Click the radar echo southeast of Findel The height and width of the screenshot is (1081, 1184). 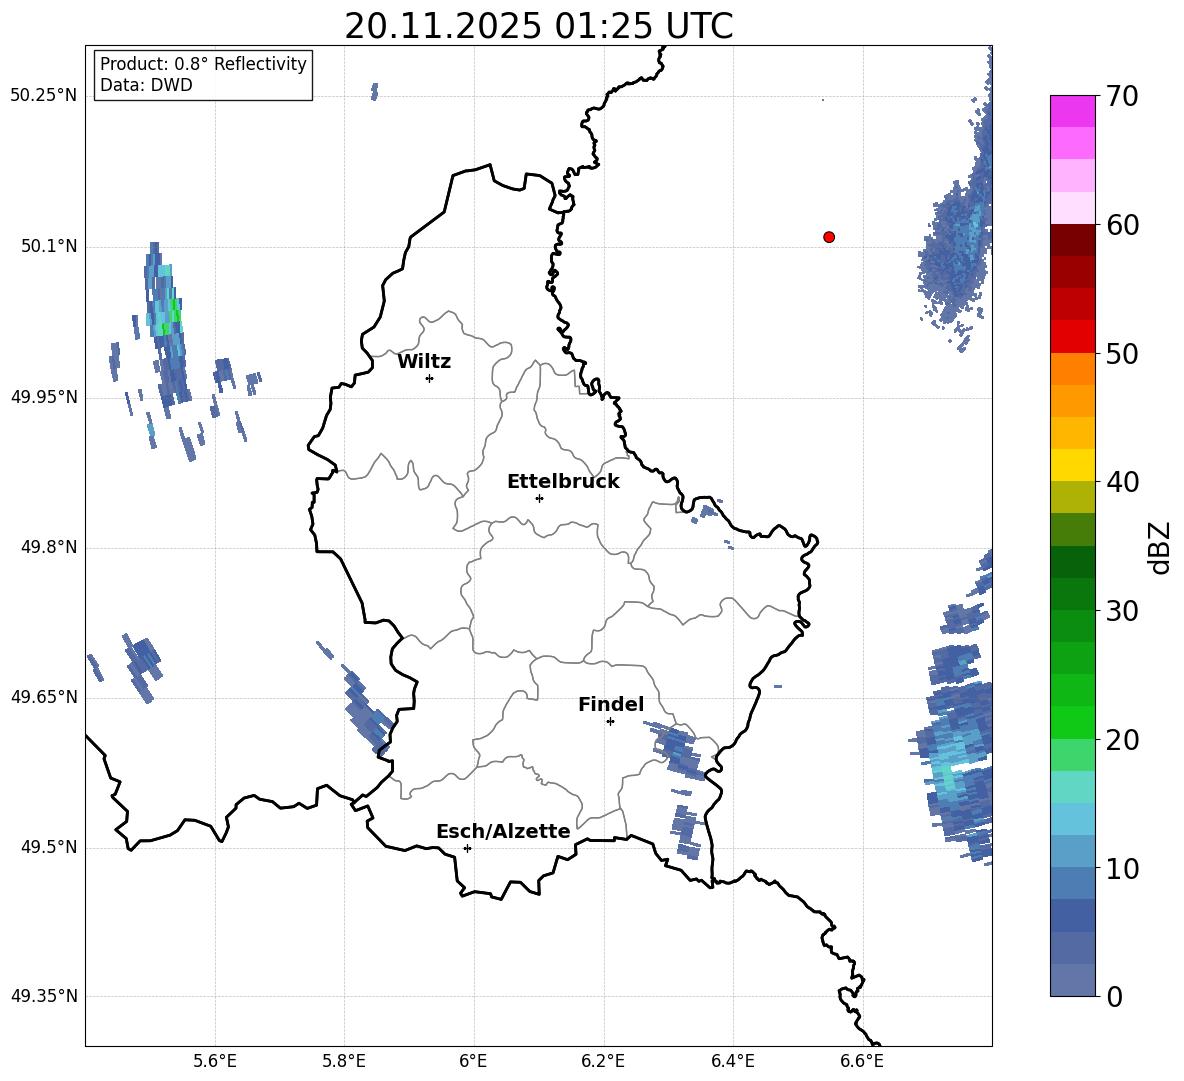click(x=677, y=750)
